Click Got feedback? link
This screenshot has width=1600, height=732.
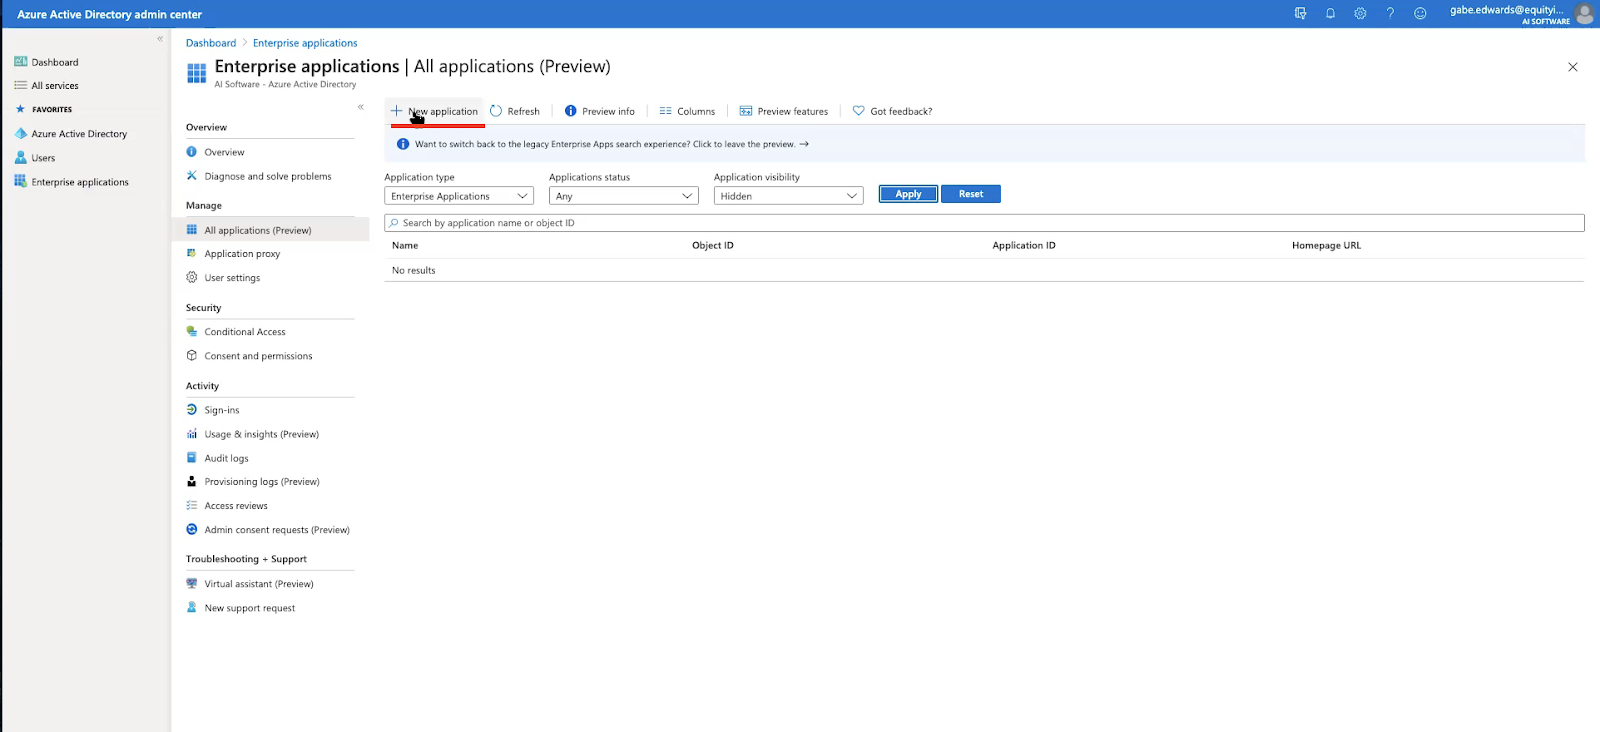pyautogui.click(x=892, y=111)
